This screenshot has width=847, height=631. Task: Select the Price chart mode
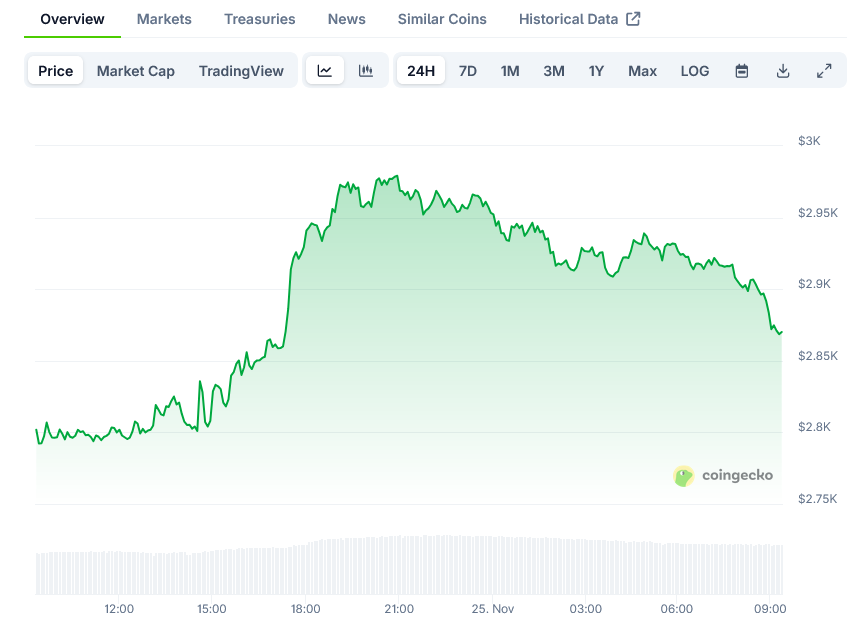click(56, 71)
